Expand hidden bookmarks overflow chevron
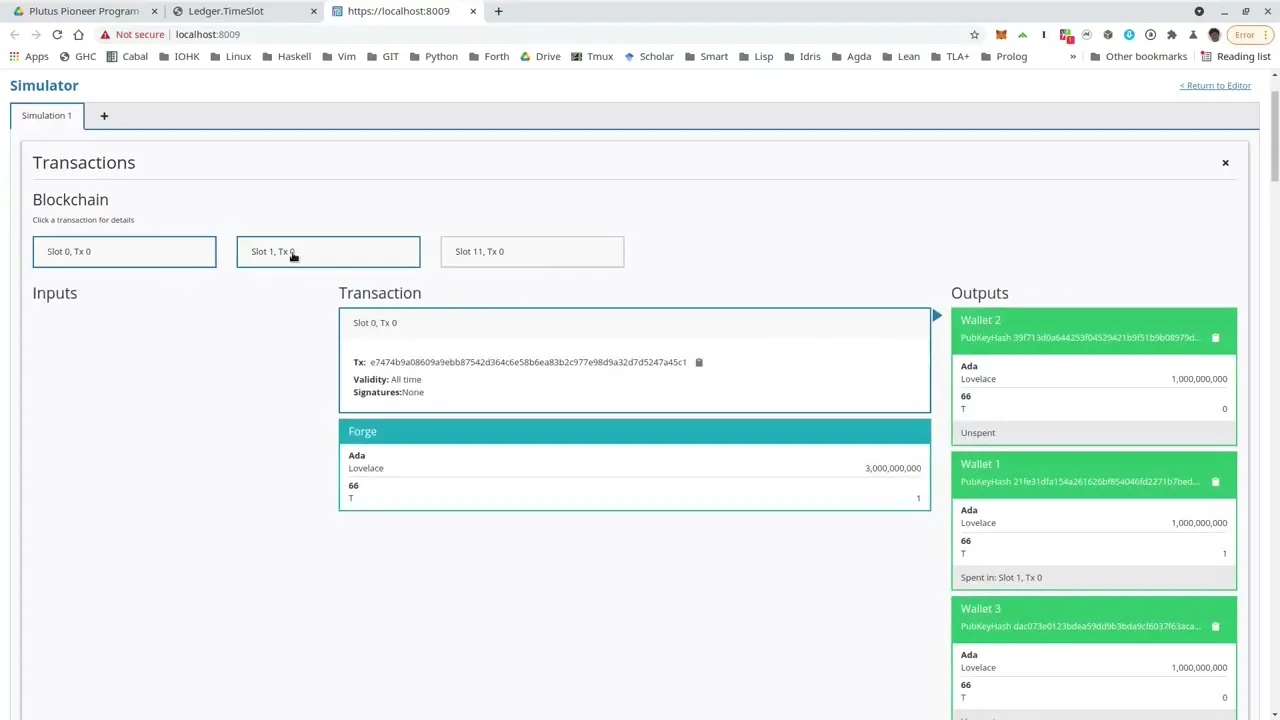Image resolution: width=1280 pixels, height=720 pixels. tap(1072, 56)
